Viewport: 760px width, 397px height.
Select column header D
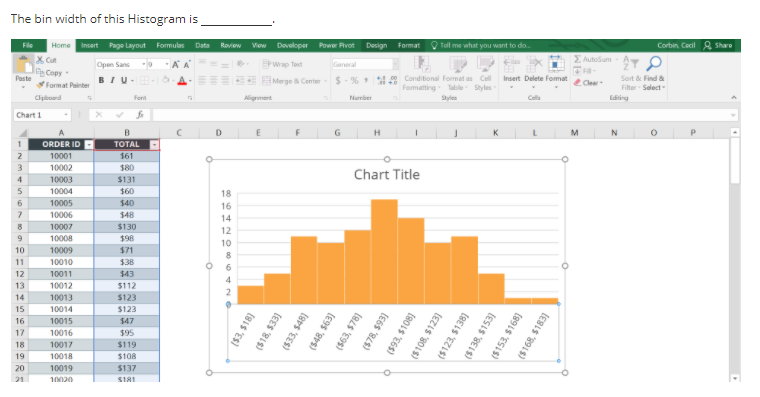click(x=219, y=132)
